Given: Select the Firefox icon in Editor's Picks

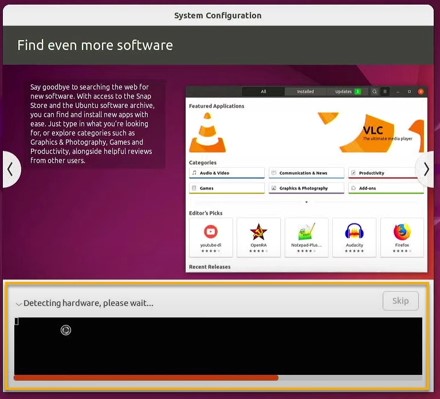Looking at the screenshot, I should (x=402, y=232).
